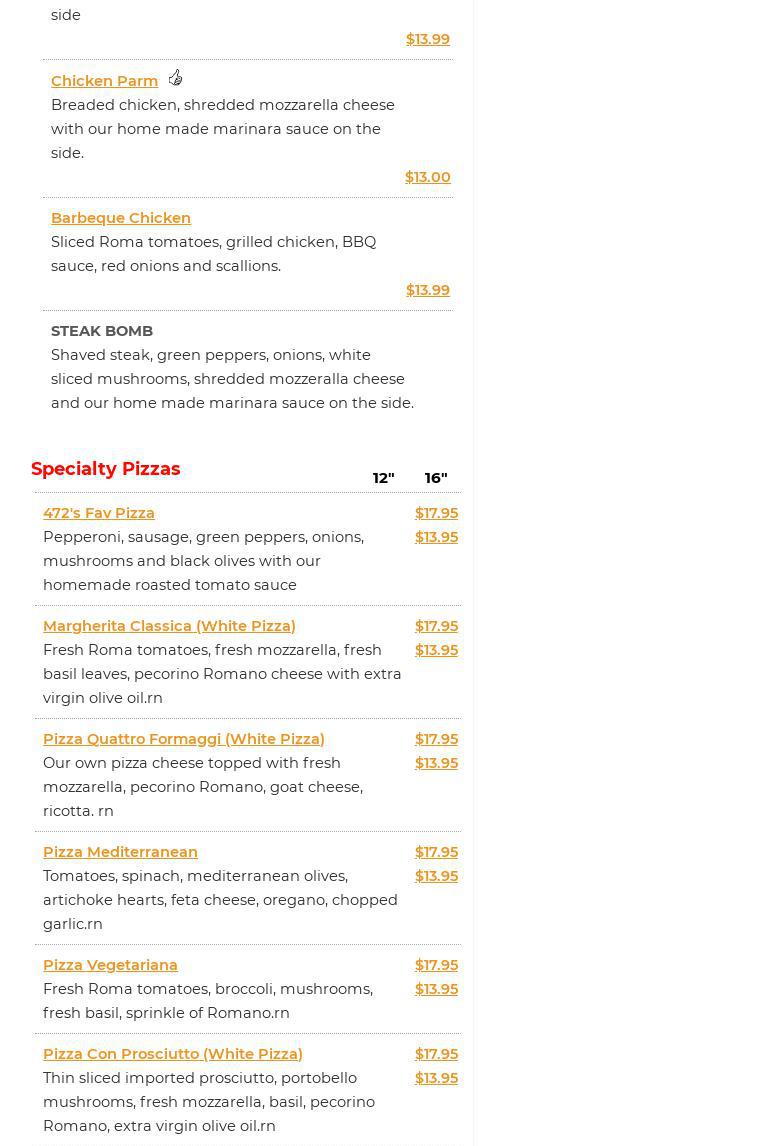Open the Pizza Mediterranean link
Screen dimensions: 770x1146
click(x=120, y=852)
